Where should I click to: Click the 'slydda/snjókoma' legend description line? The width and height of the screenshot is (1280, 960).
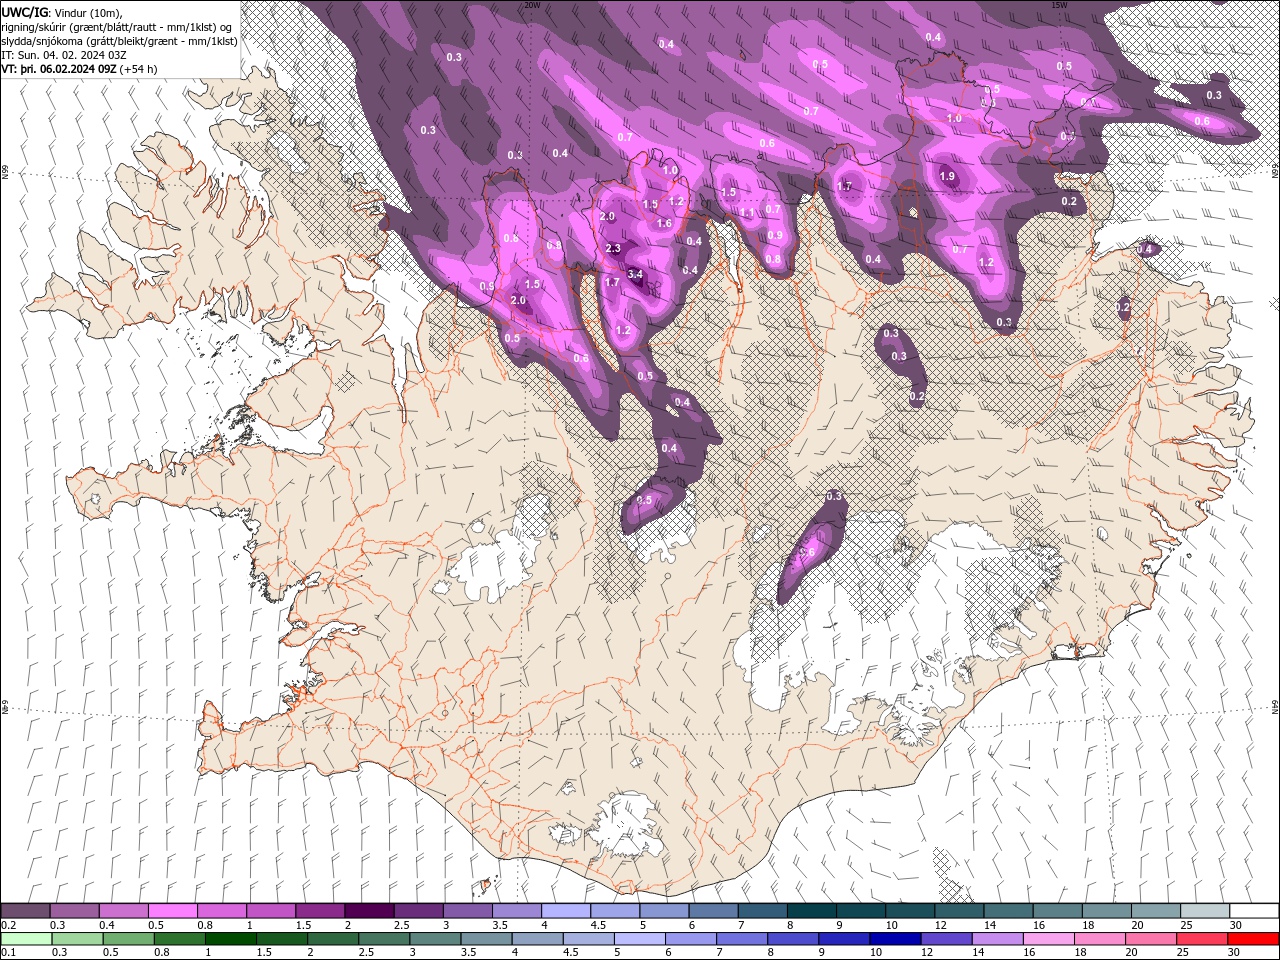click(x=120, y=40)
